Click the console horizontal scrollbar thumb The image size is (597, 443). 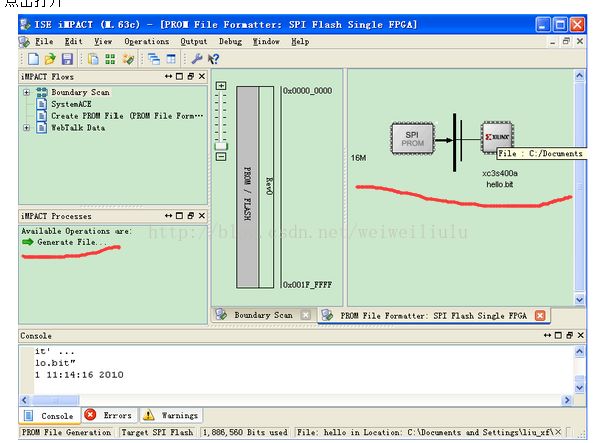point(56,400)
